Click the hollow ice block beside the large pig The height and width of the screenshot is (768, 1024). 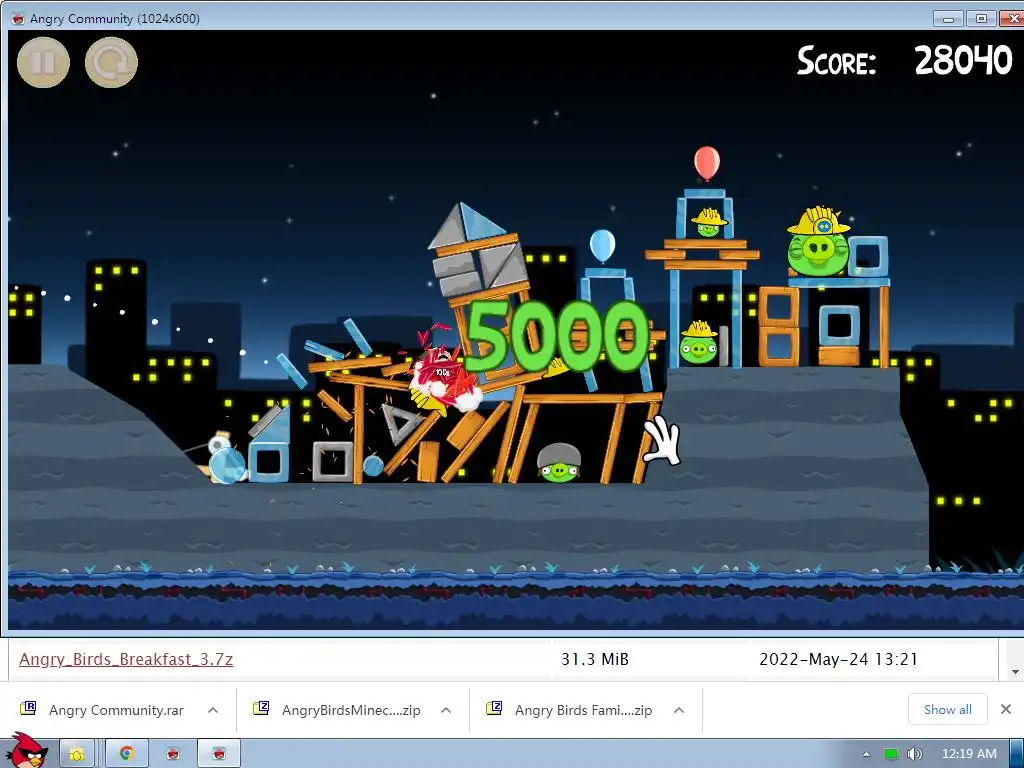click(868, 256)
